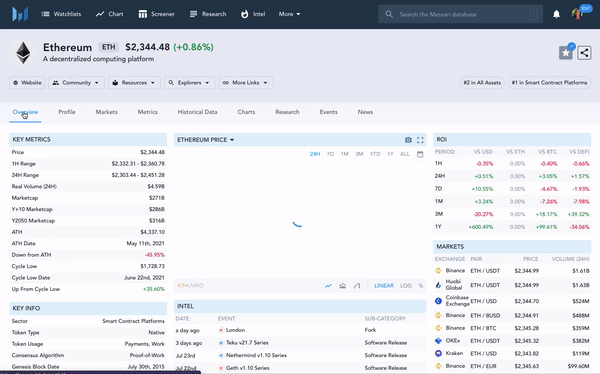Select the 1Y chart timeframe
Viewport: 600px width, 374px height.
pos(390,154)
